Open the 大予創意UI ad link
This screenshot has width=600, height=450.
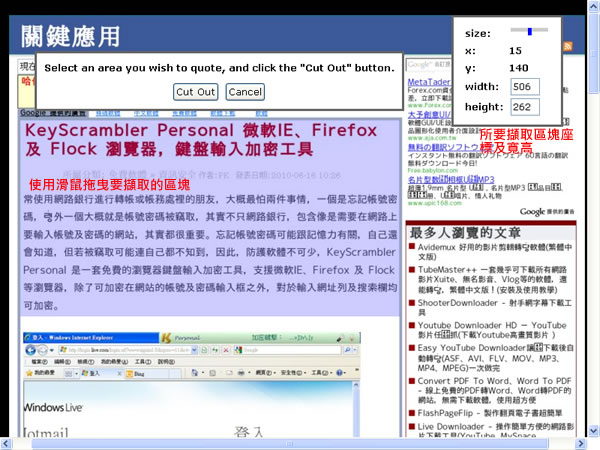(x=429, y=114)
